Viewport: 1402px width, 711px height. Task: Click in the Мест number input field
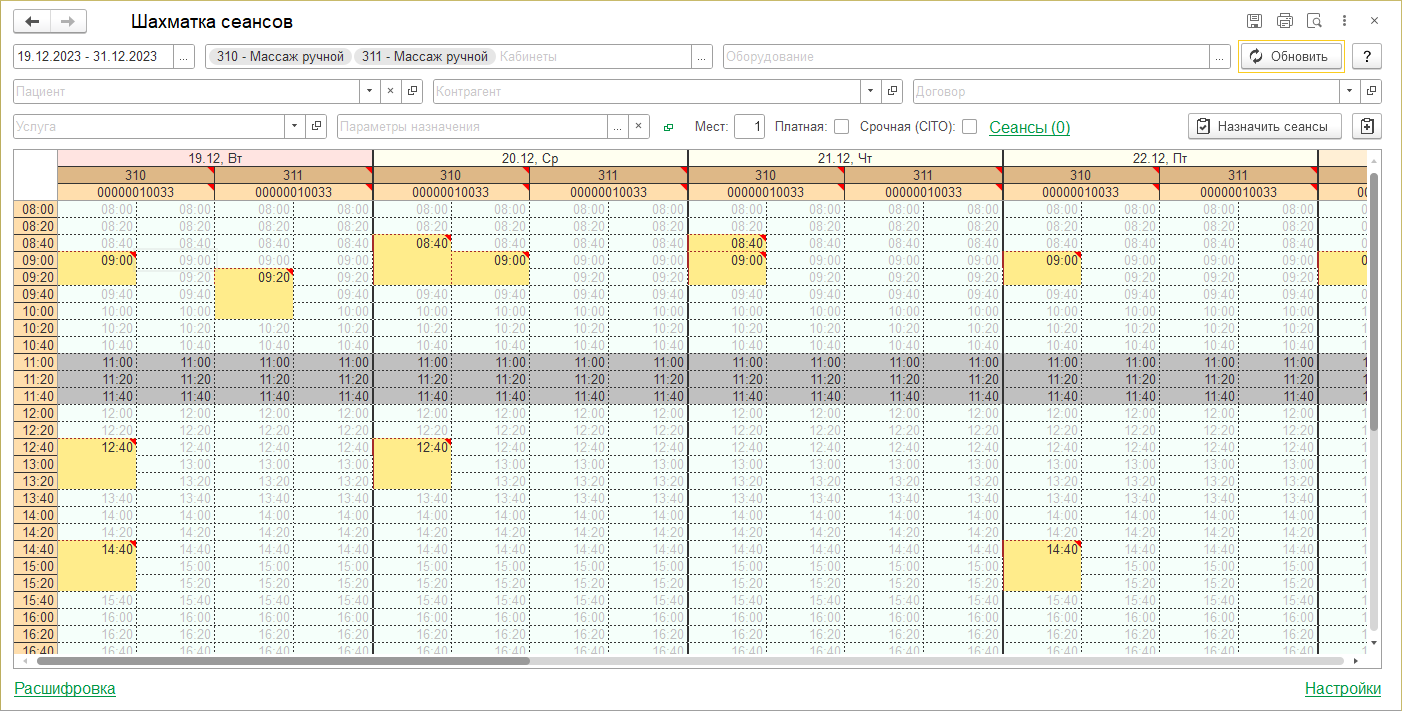click(x=749, y=127)
